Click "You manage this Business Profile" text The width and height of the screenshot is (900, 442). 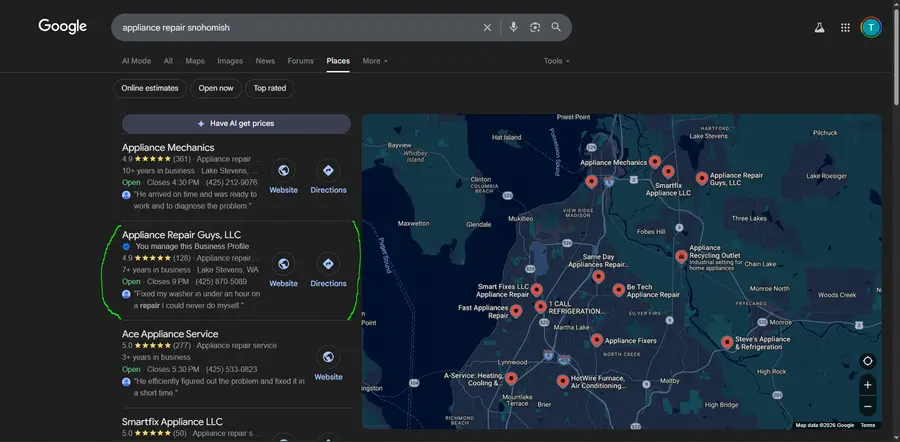192,246
